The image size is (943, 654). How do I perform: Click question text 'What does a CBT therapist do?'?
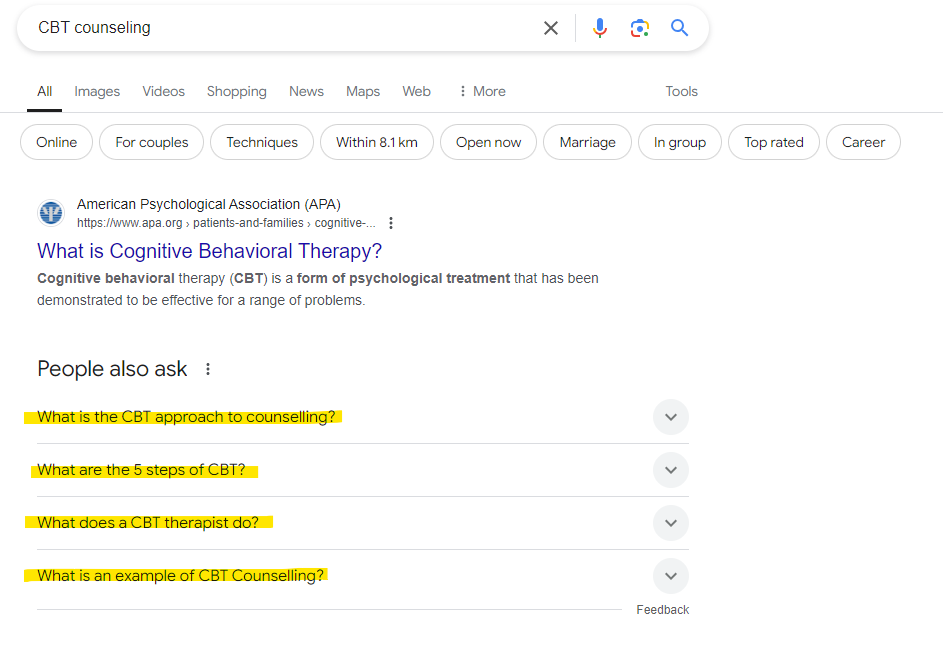click(x=148, y=523)
